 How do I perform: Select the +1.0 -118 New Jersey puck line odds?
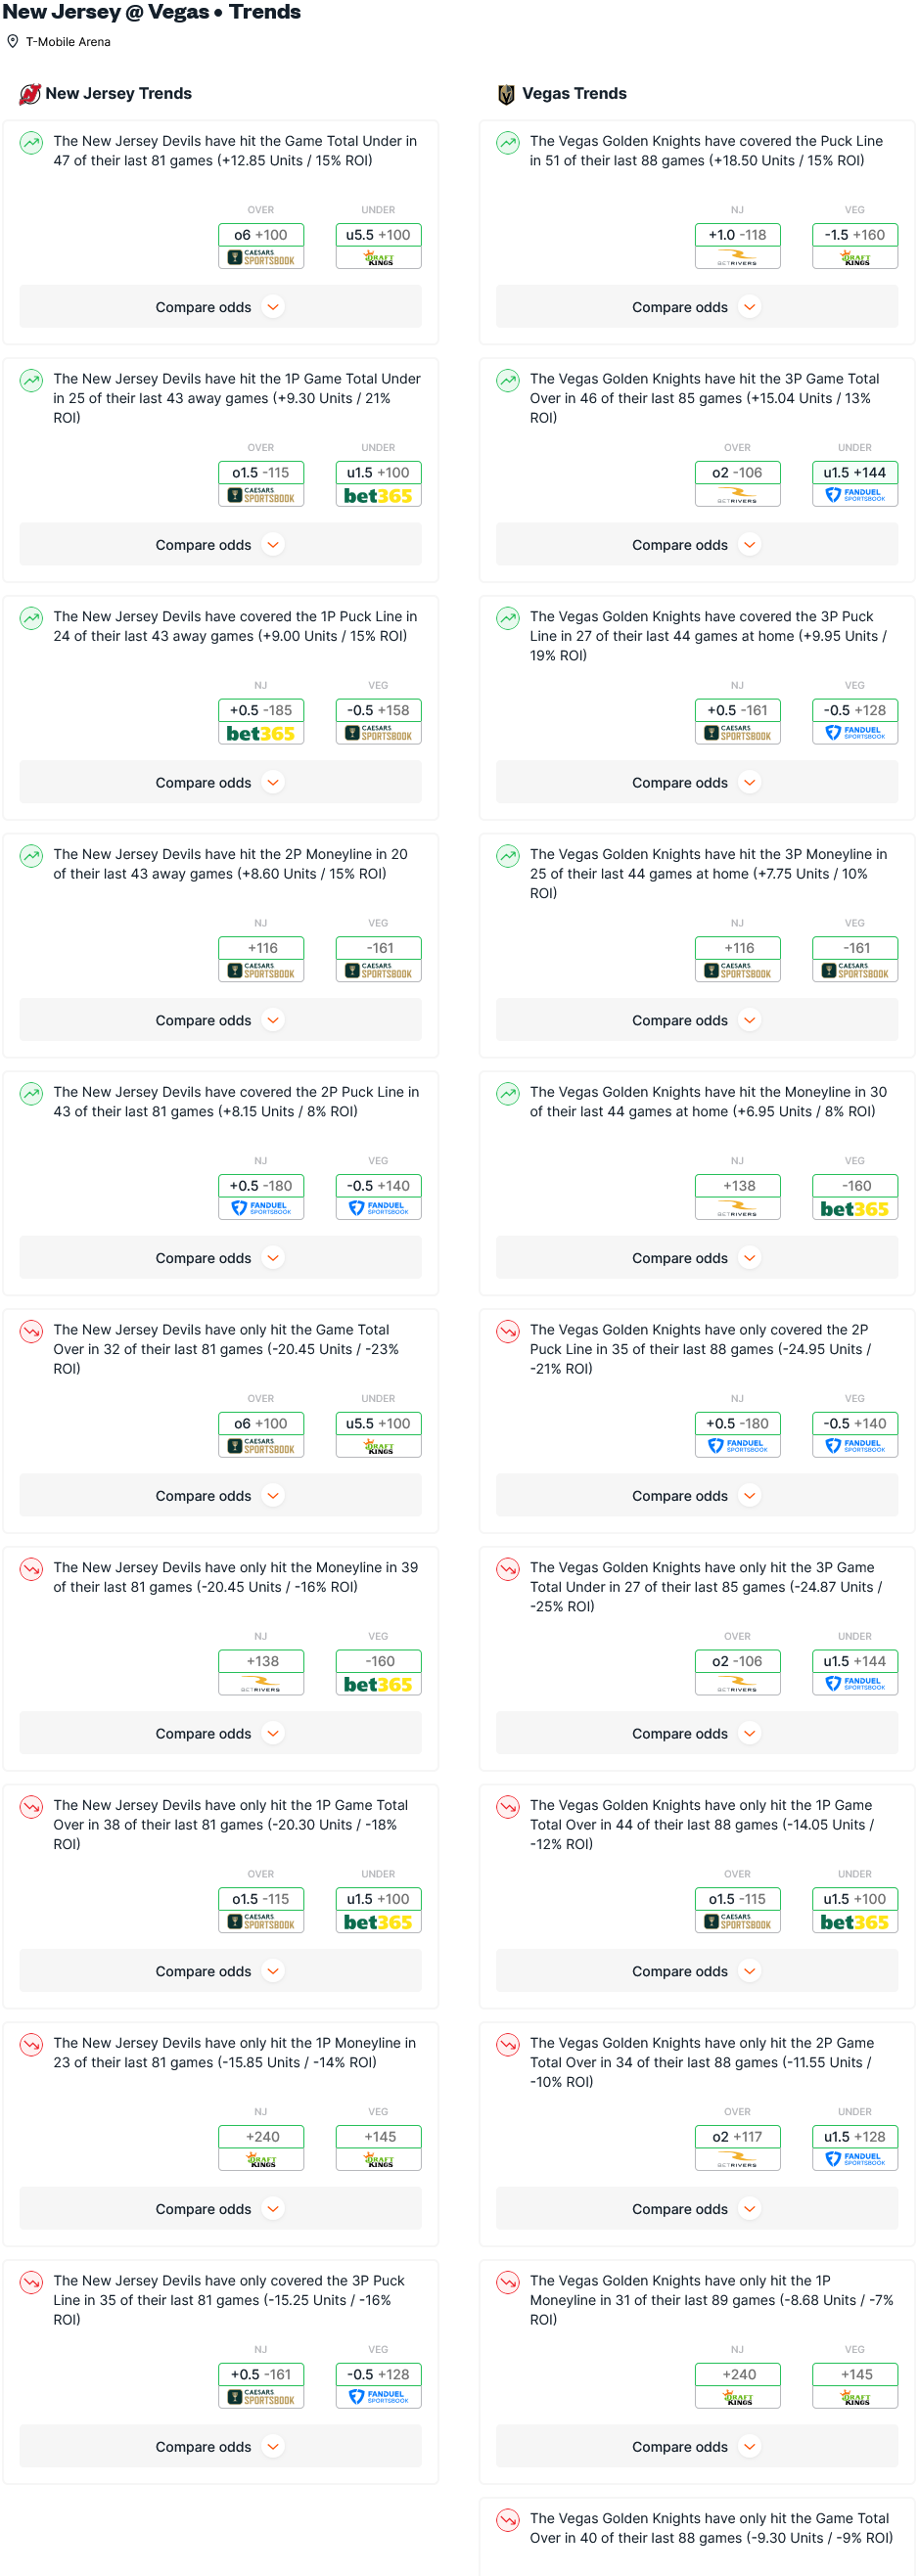pos(737,235)
